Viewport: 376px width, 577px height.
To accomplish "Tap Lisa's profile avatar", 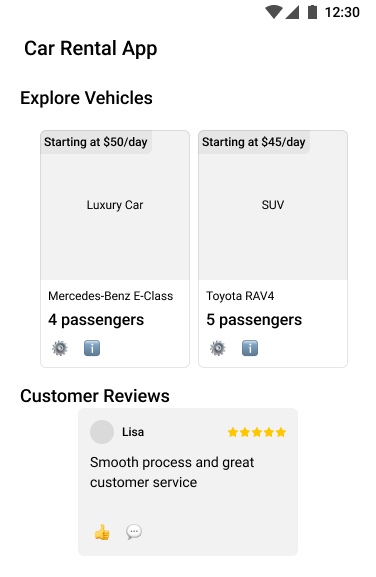I will [x=102, y=432].
